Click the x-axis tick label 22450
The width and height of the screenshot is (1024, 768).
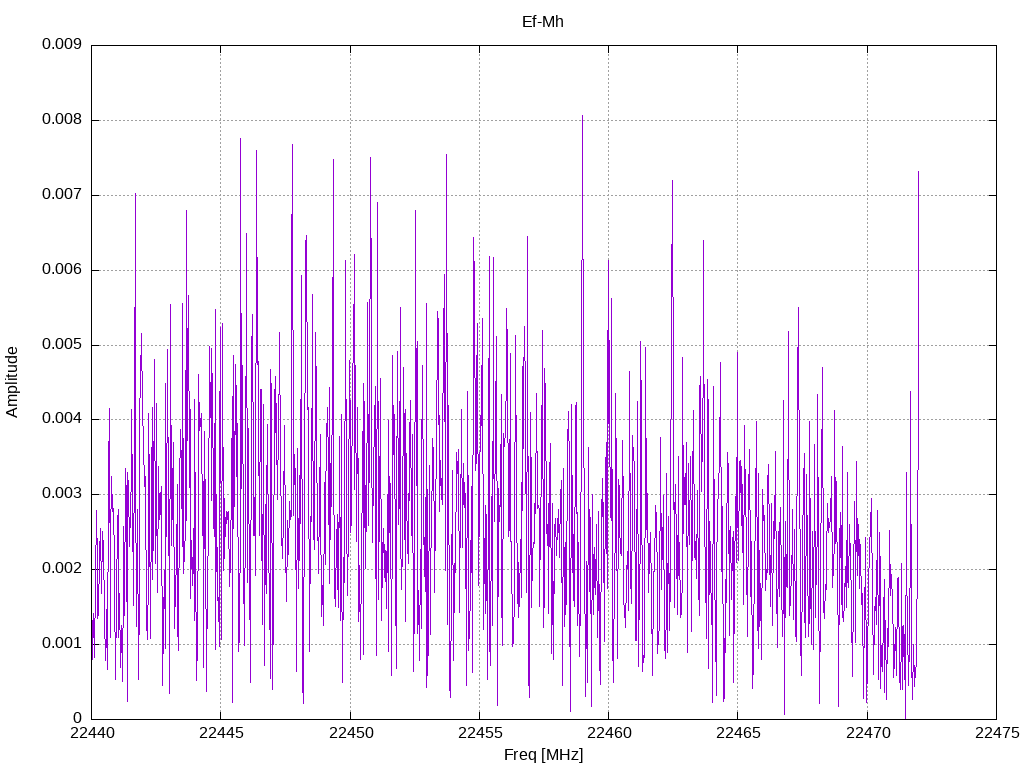pyautogui.click(x=351, y=733)
